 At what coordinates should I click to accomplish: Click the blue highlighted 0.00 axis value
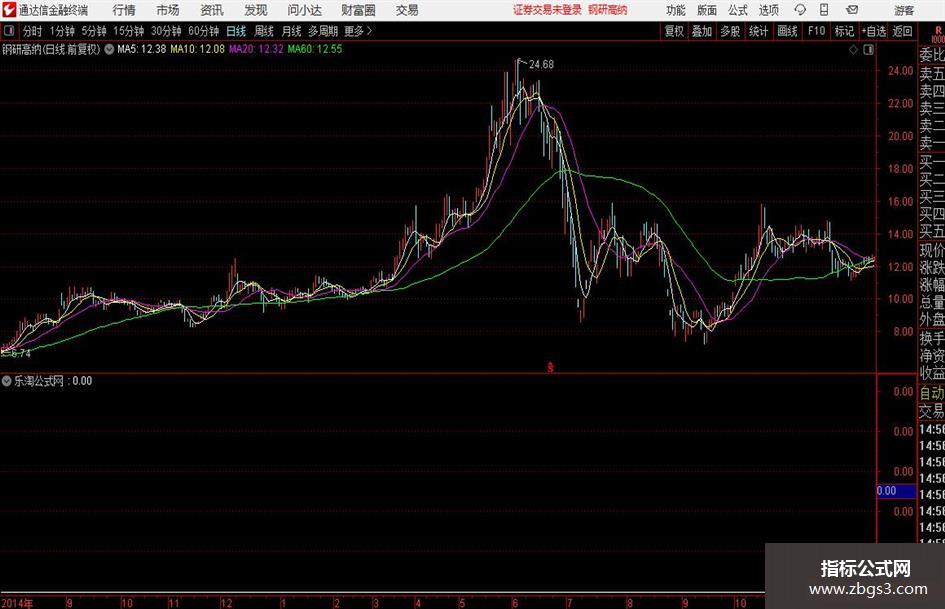coord(896,491)
